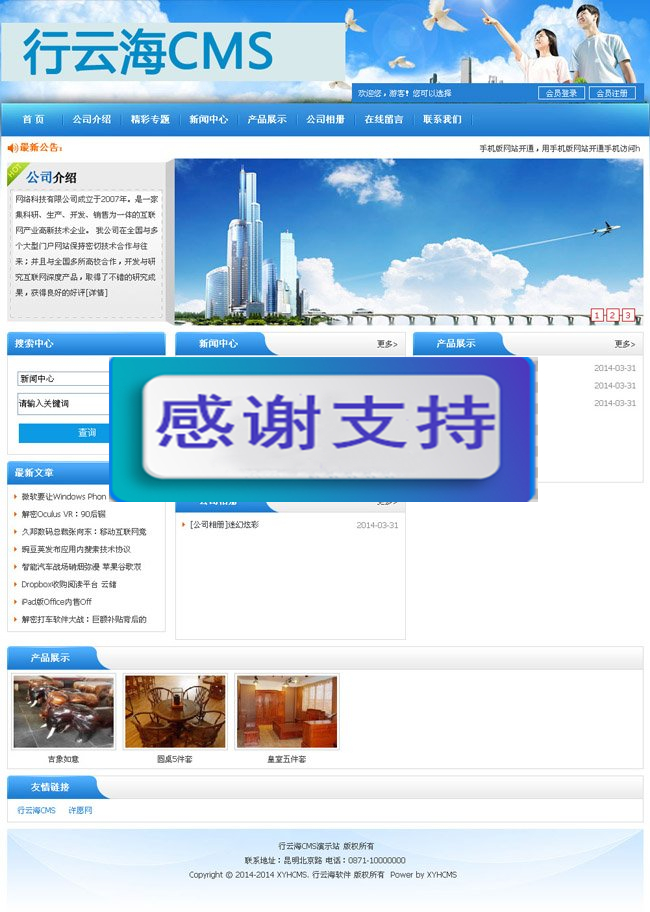Switch banner to slide 3
650x912 pixels.
628,315
